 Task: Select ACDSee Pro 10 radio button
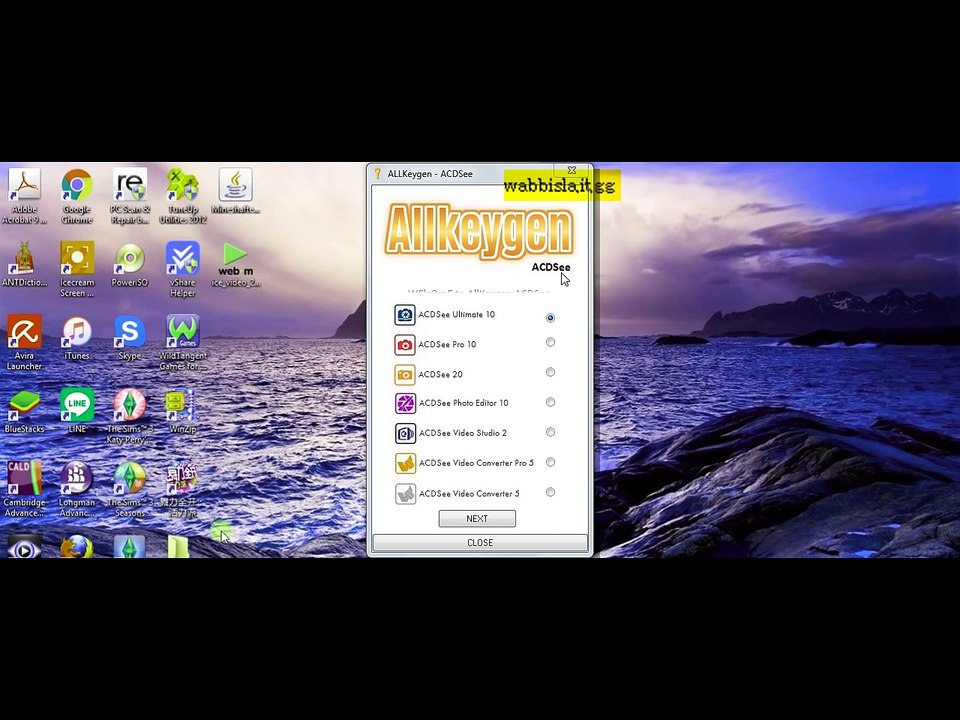tap(550, 342)
